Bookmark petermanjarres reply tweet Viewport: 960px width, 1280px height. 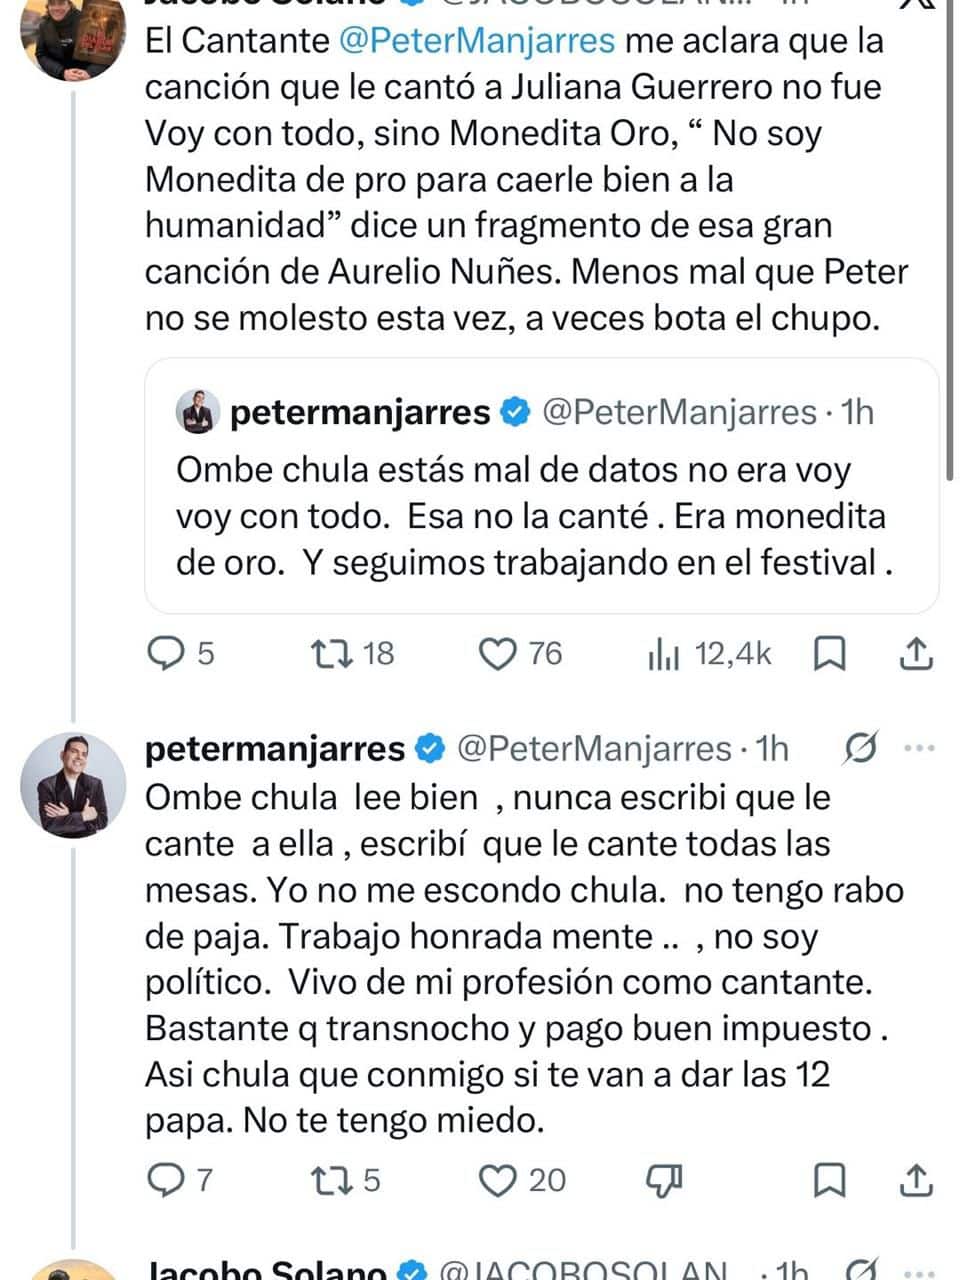[x=830, y=1181]
